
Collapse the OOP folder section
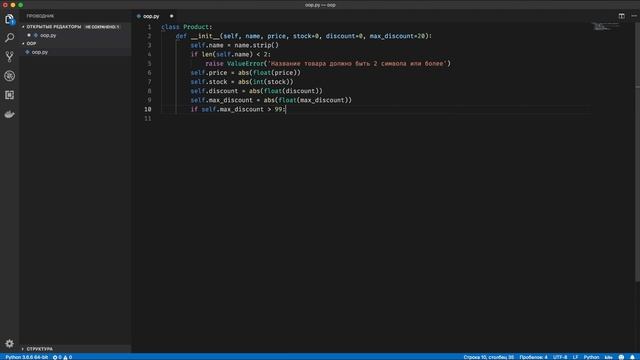click(x=31, y=43)
